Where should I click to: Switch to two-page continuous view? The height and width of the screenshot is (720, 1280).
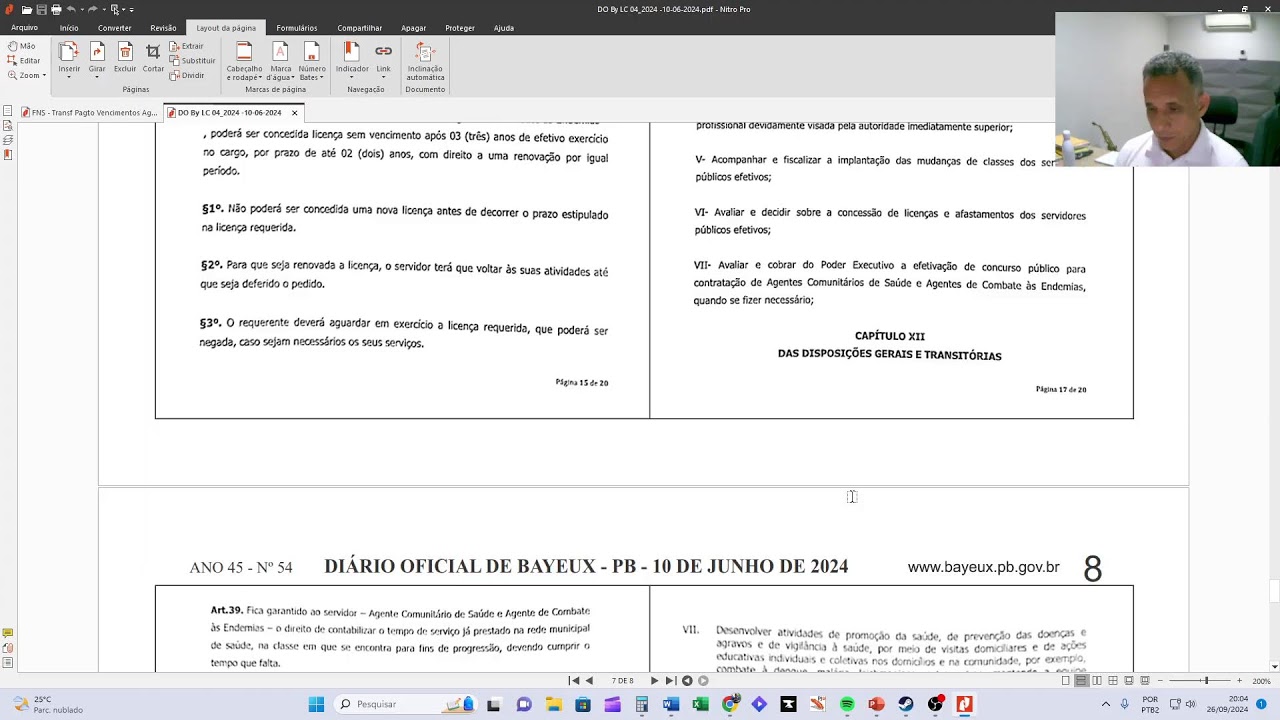pyautogui.click(x=1113, y=681)
